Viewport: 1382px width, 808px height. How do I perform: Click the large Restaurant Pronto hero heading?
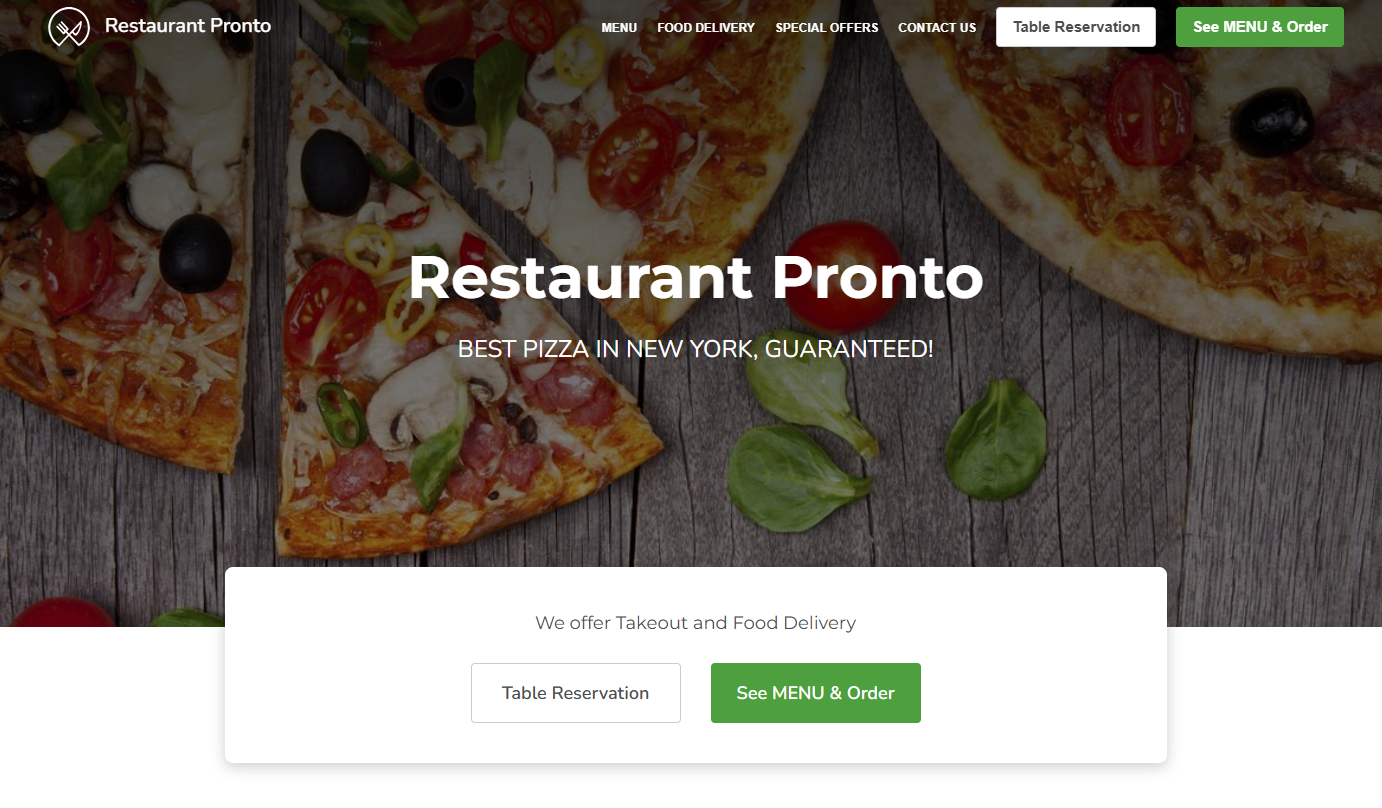pos(696,277)
